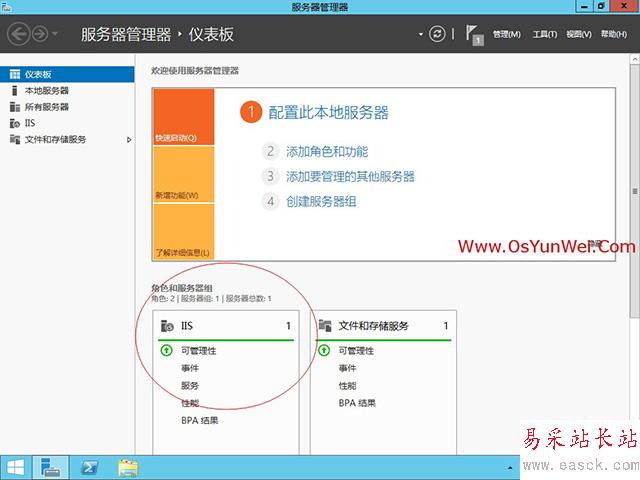Show hidden tray icons arrow

(x=510, y=468)
